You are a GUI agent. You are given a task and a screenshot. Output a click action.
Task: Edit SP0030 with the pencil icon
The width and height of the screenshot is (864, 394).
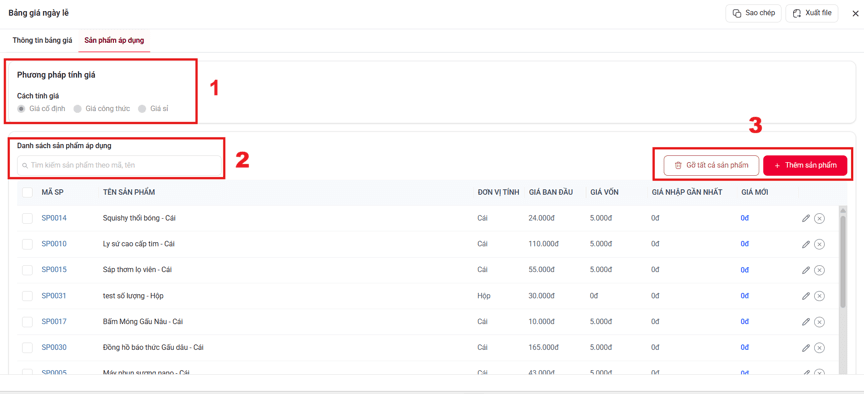point(806,348)
